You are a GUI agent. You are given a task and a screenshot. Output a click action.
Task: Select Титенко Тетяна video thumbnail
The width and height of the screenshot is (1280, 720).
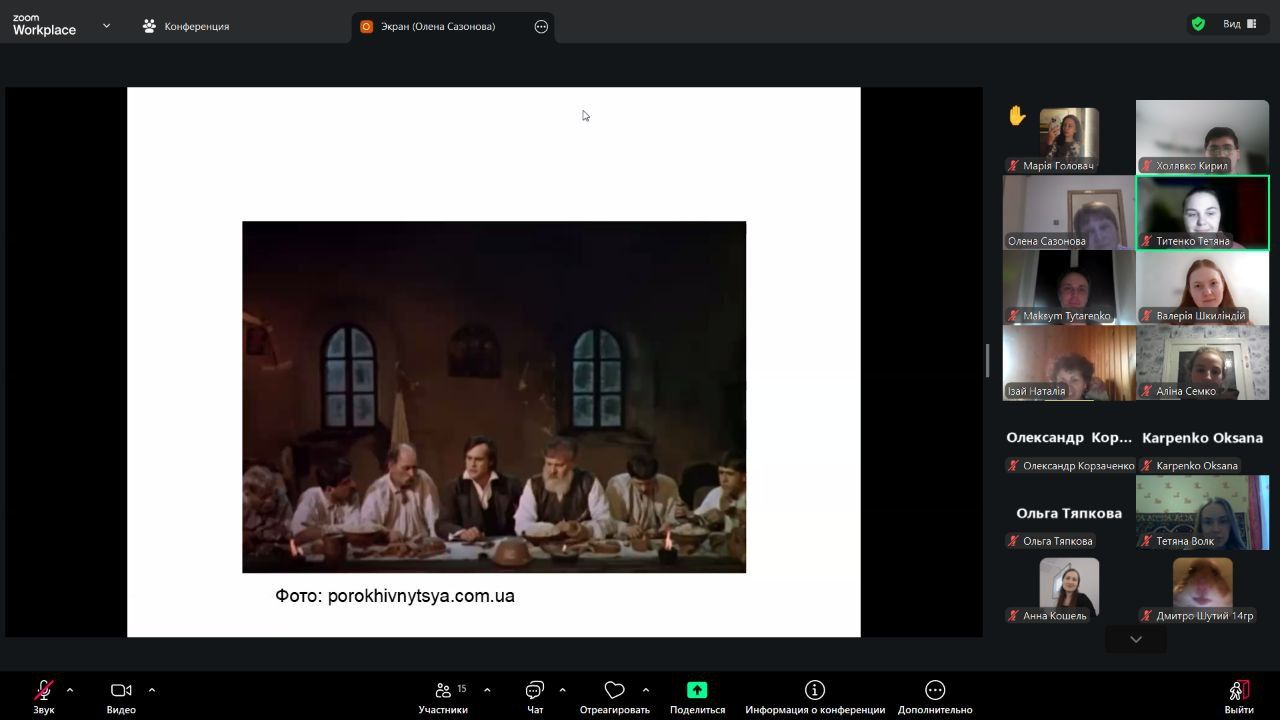[1202, 212]
